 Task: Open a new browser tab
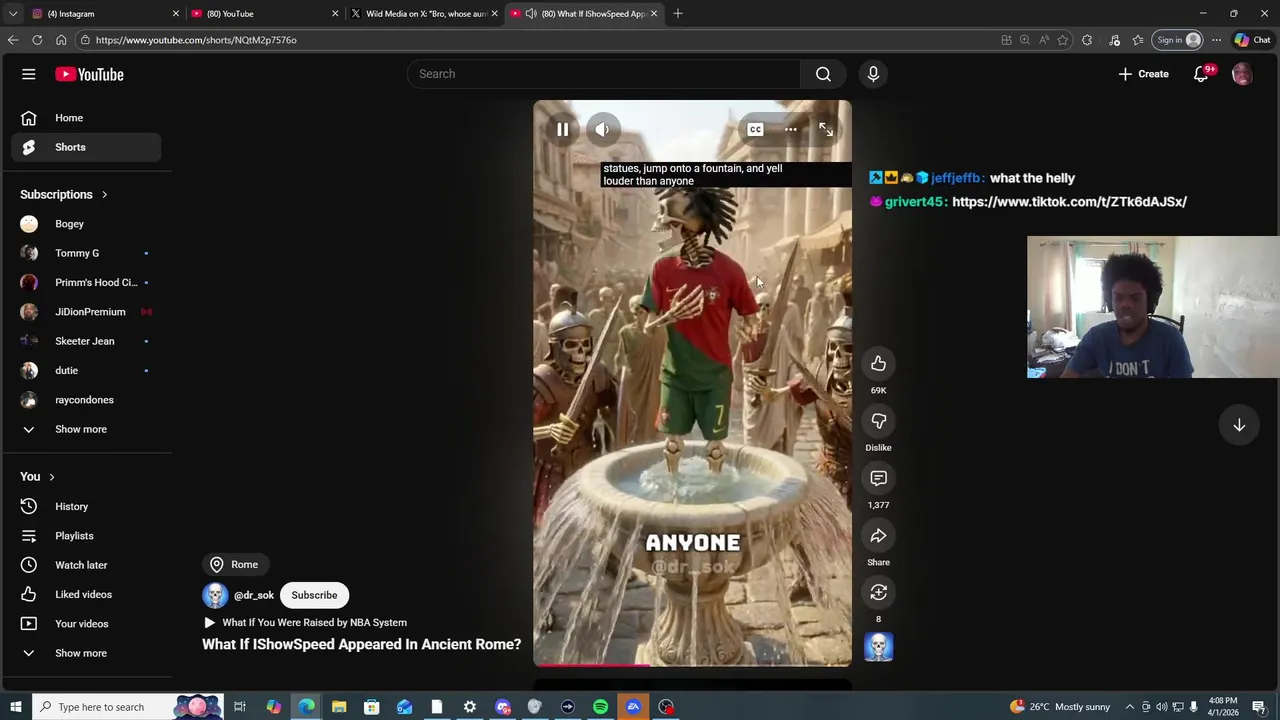[x=678, y=14]
